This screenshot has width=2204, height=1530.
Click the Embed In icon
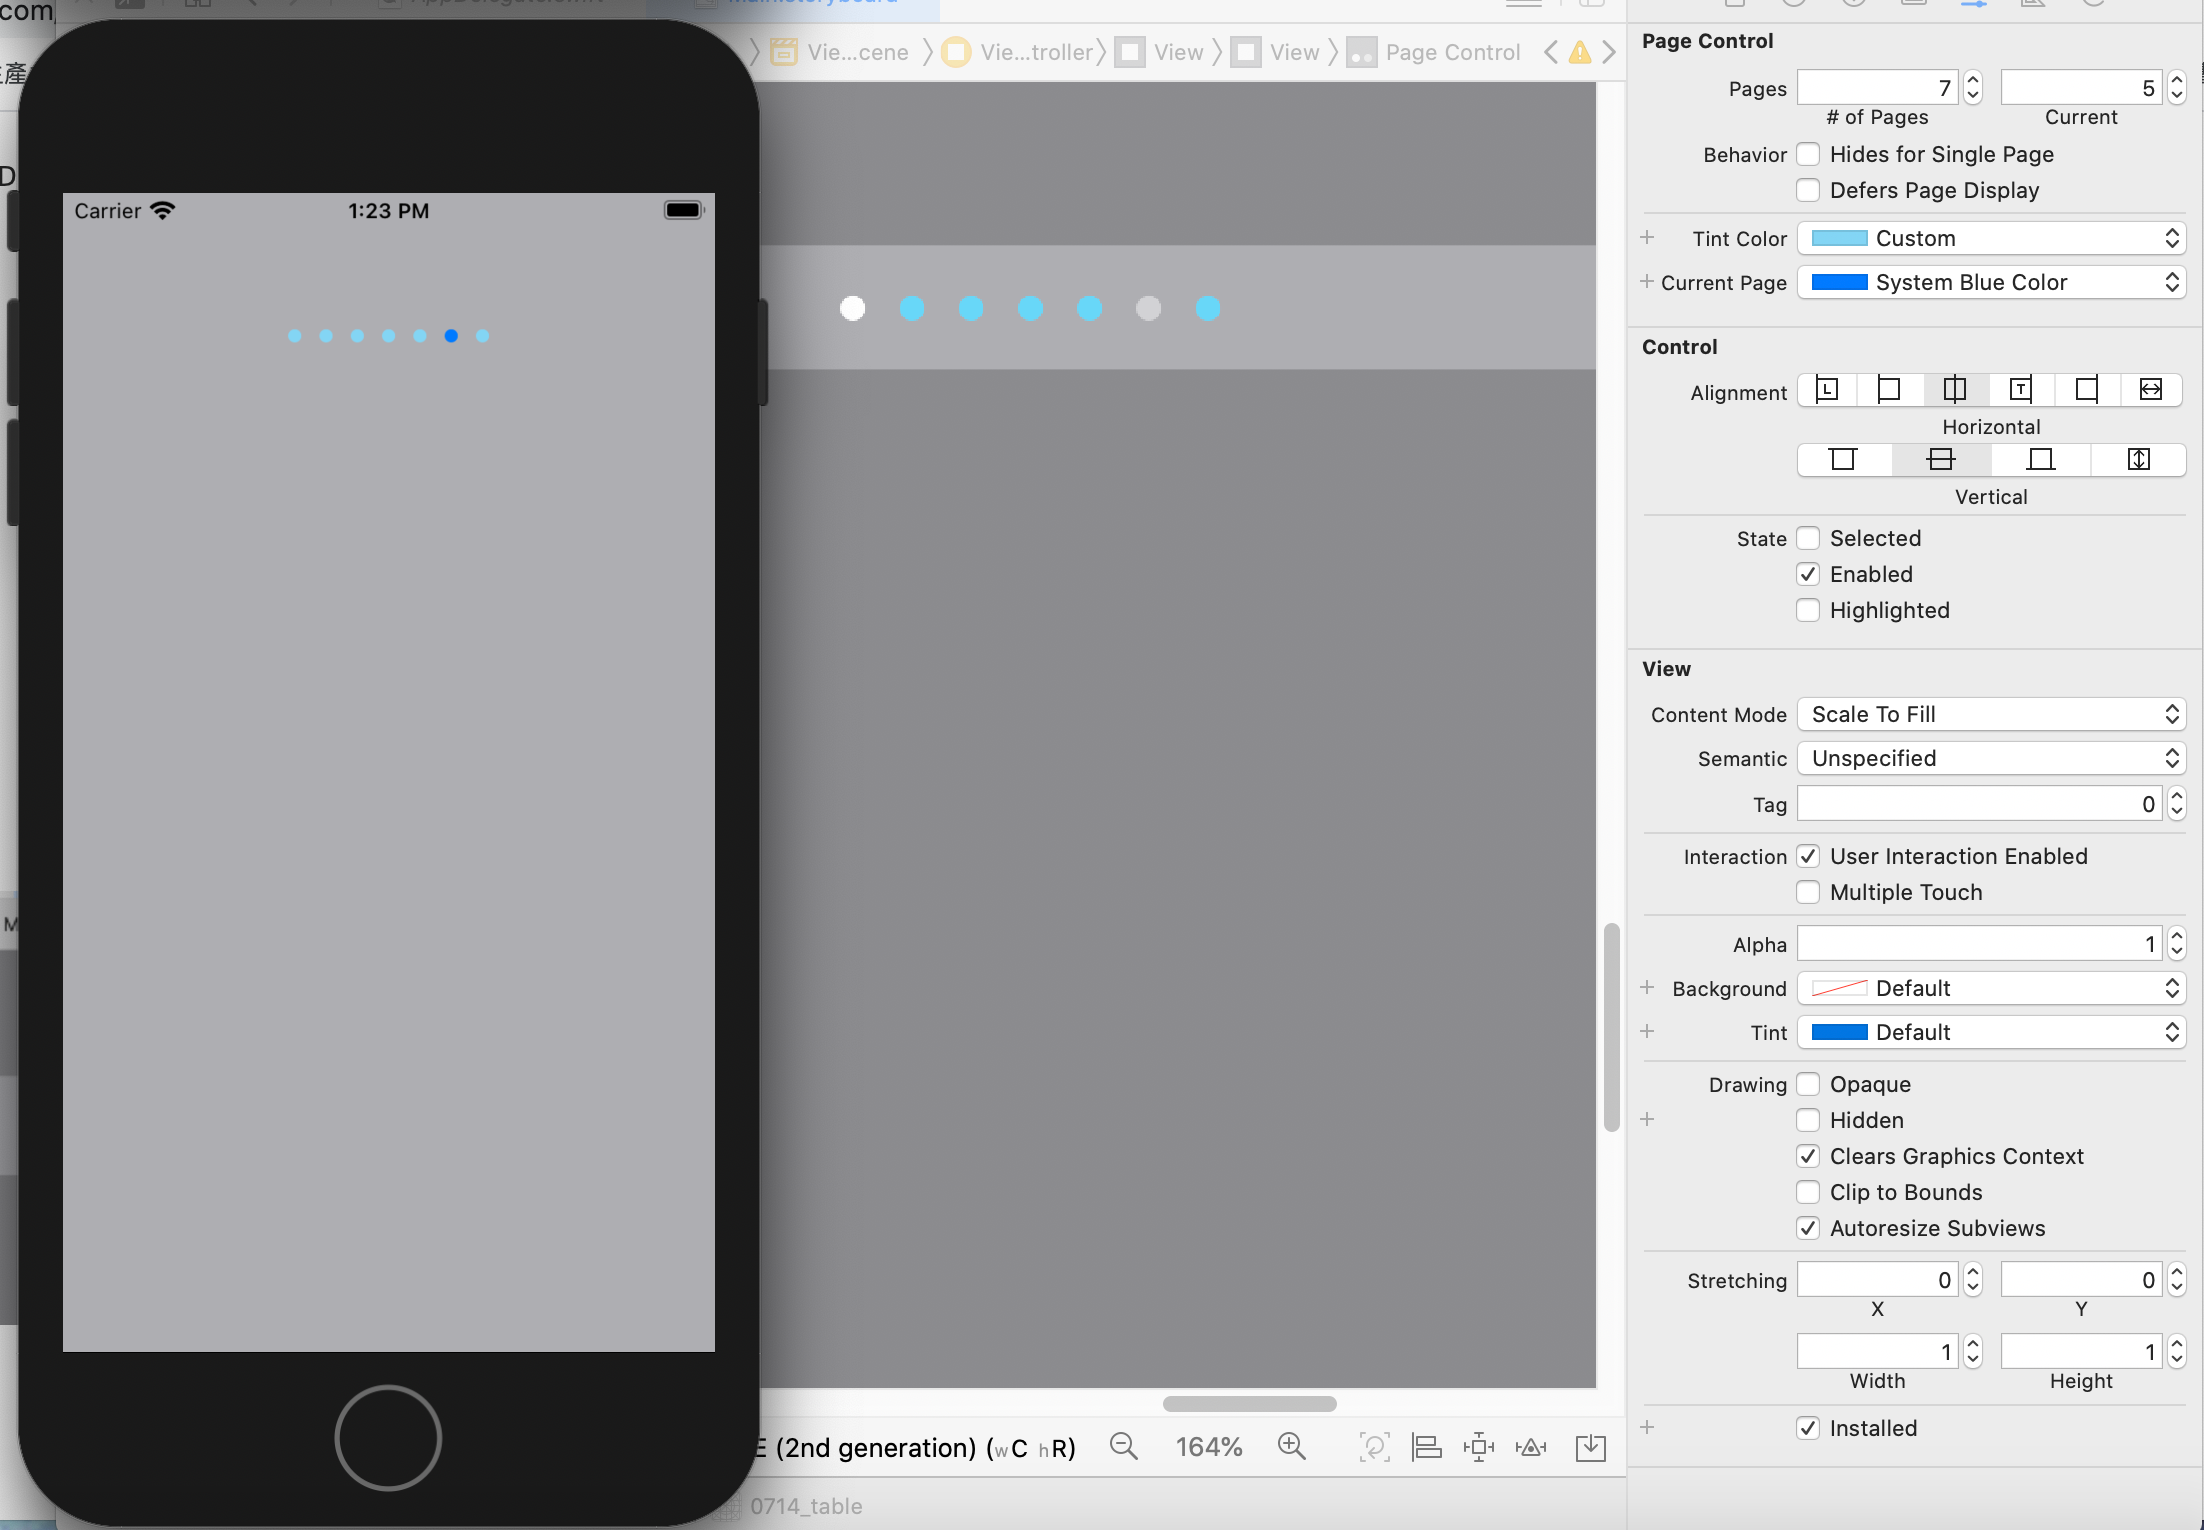click(x=1590, y=1447)
